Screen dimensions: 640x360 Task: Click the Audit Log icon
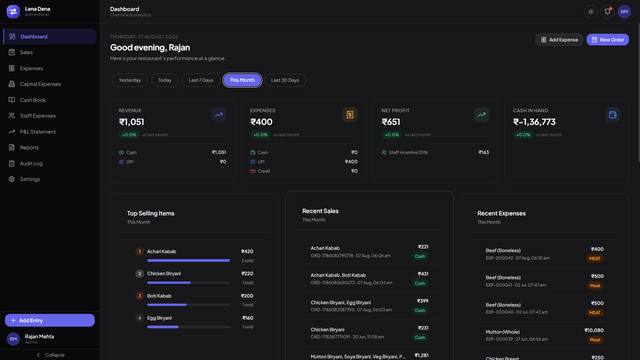(x=11, y=163)
